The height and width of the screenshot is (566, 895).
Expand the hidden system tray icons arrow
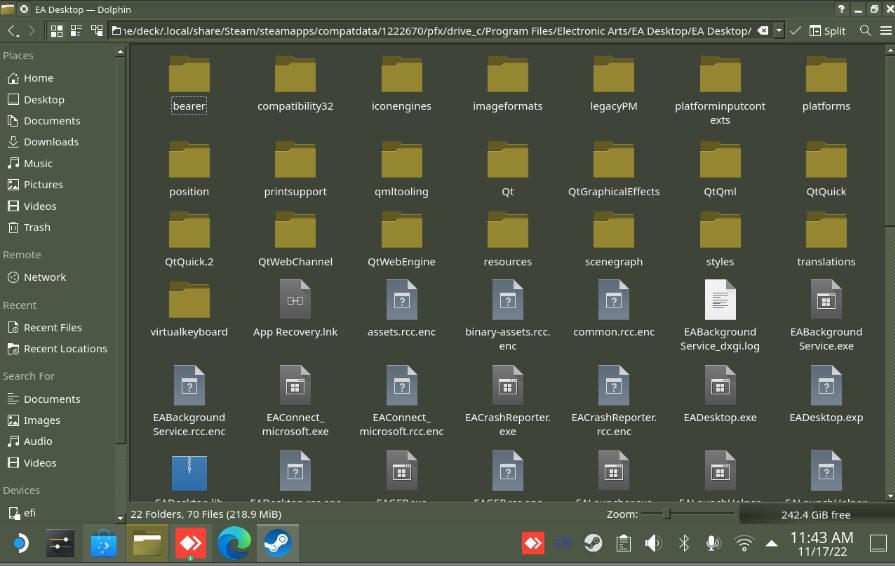pos(771,544)
